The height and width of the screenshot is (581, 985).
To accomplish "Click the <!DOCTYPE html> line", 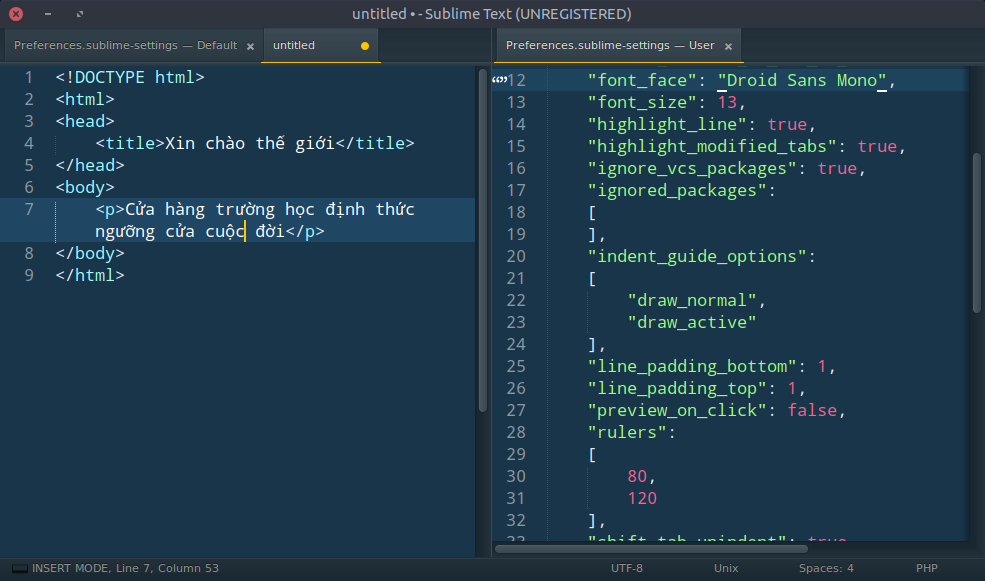I will (x=129, y=77).
